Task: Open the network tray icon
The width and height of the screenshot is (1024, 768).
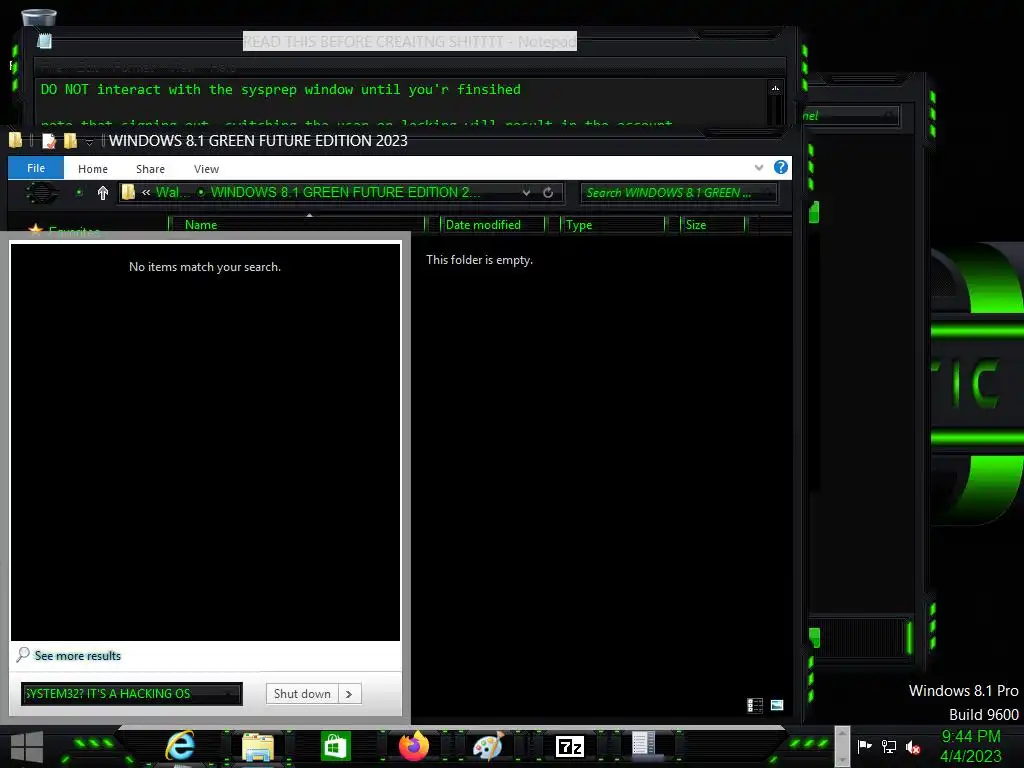Action: [x=889, y=746]
